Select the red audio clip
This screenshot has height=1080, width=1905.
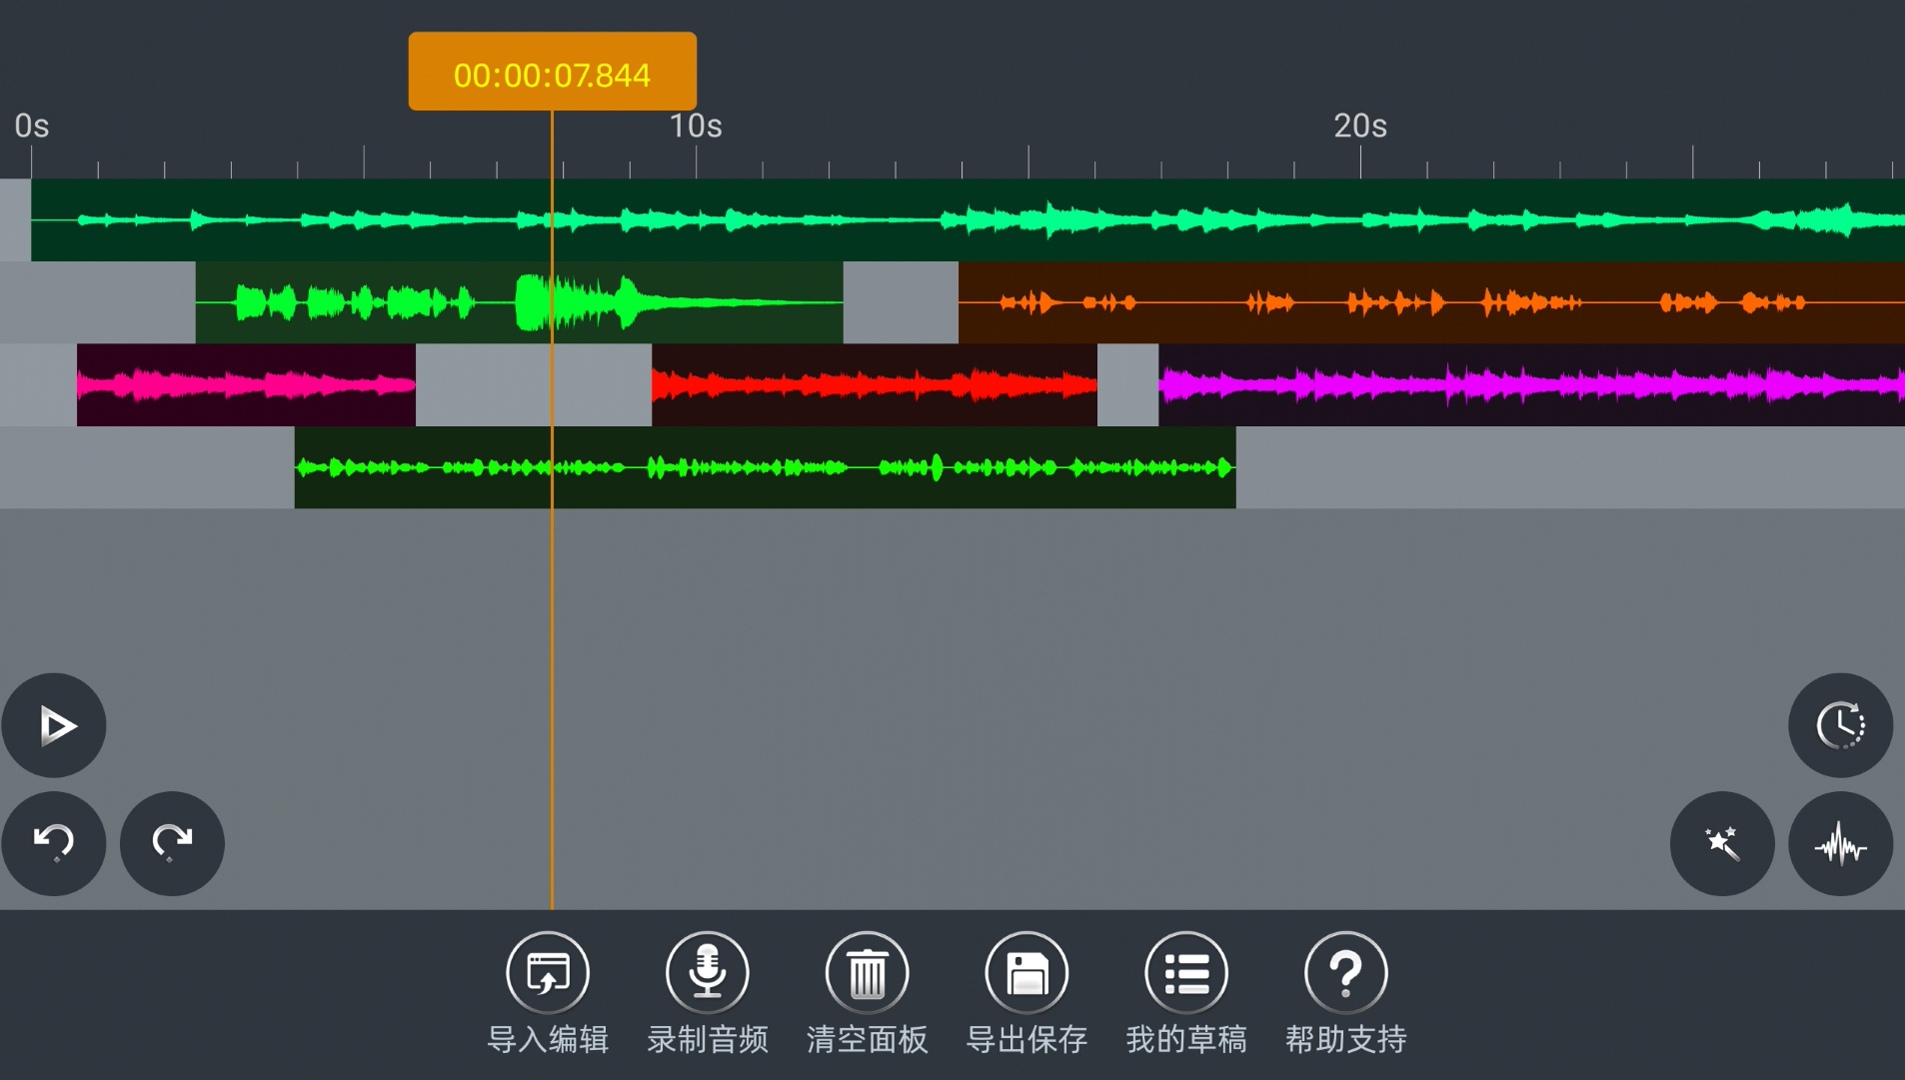874,385
